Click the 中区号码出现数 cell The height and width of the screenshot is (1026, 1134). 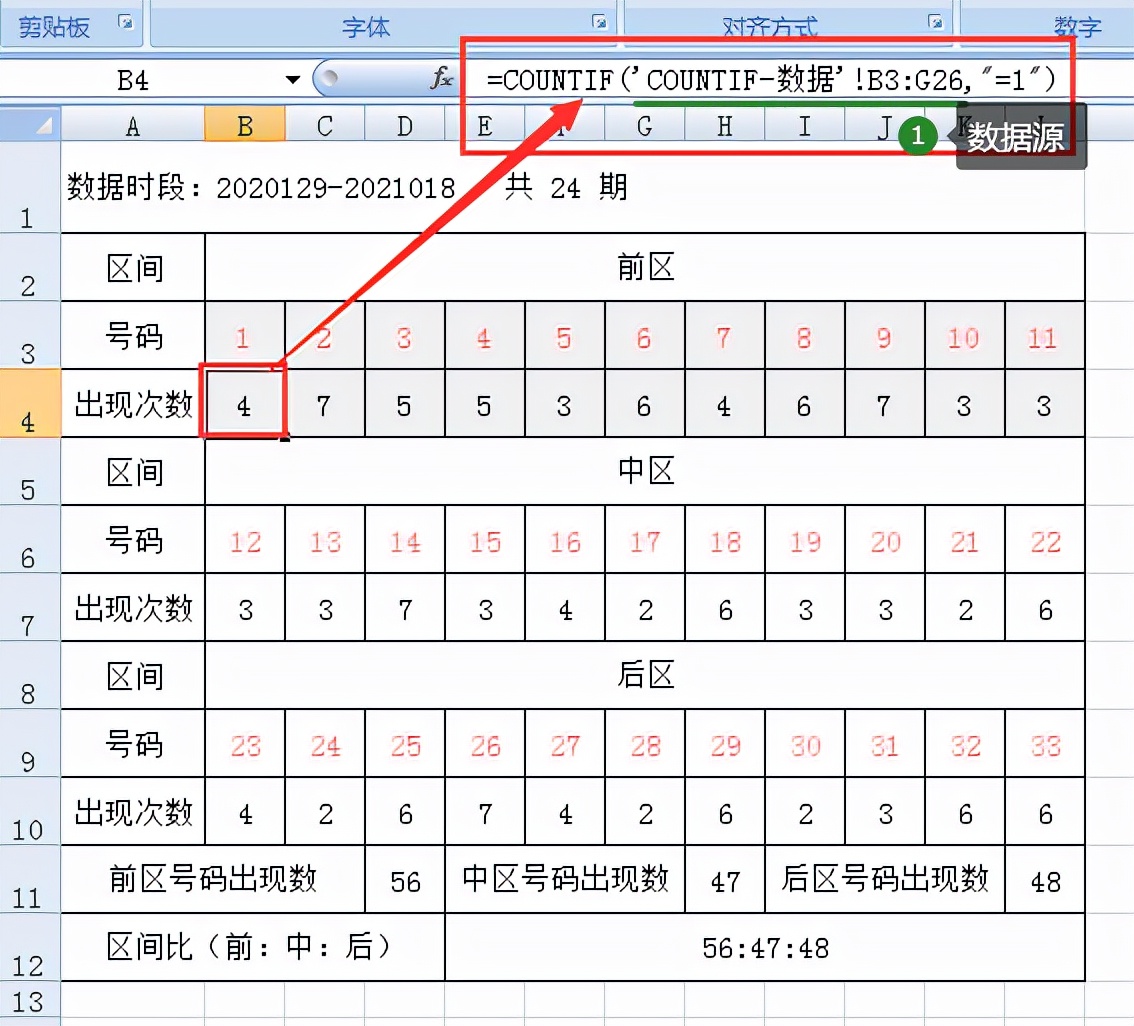(565, 878)
